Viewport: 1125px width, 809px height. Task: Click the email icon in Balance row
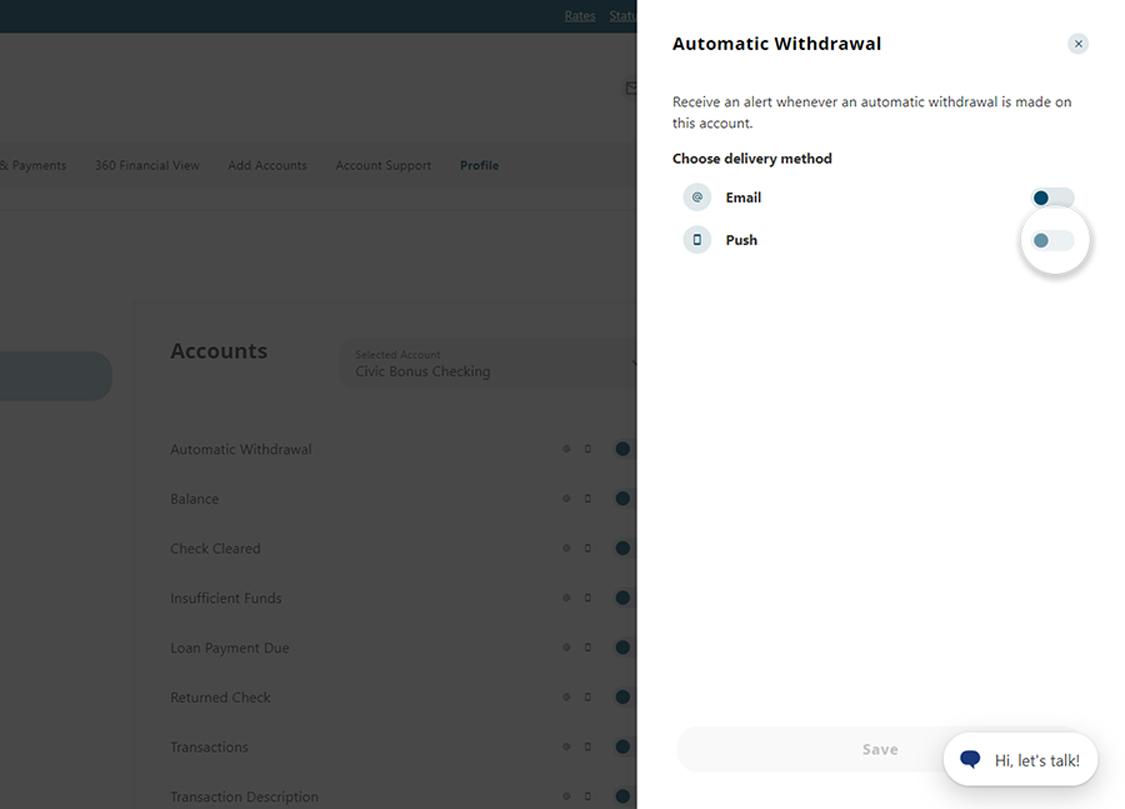[566, 498]
